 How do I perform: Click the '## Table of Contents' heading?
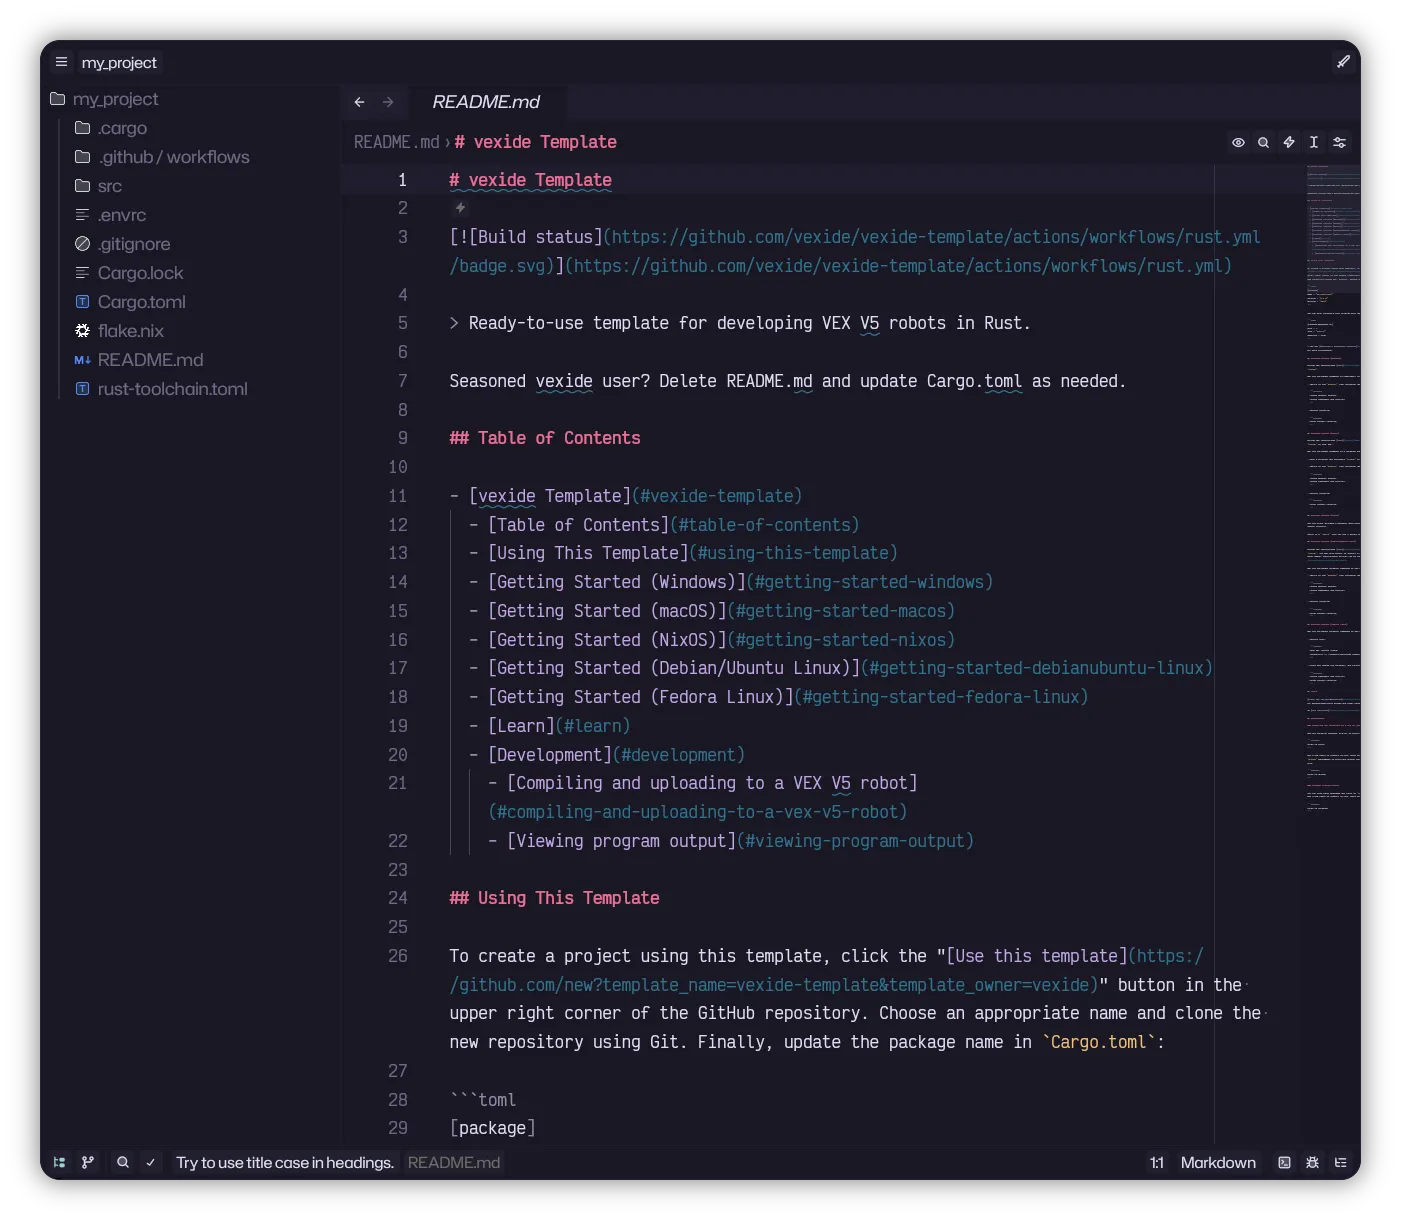pyautogui.click(x=545, y=438)
